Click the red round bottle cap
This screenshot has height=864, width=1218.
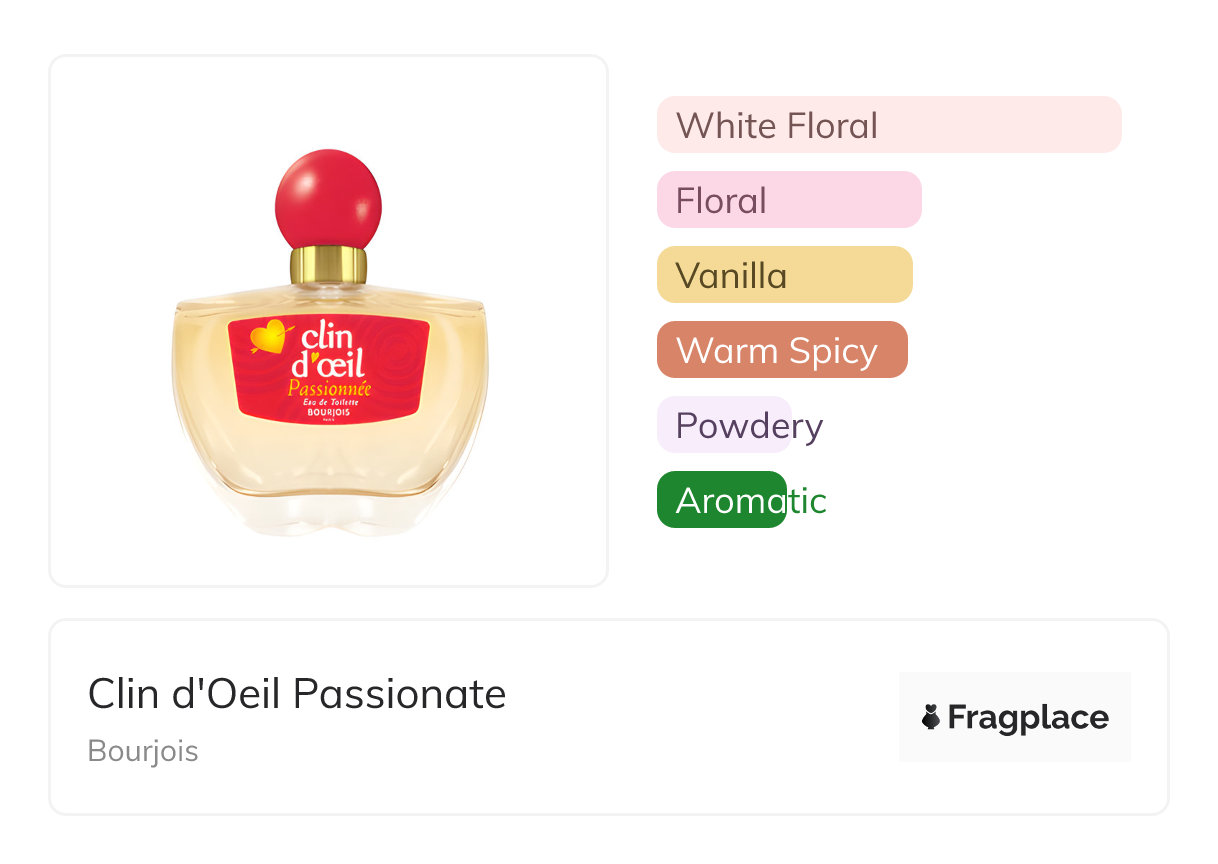[328, 198]
